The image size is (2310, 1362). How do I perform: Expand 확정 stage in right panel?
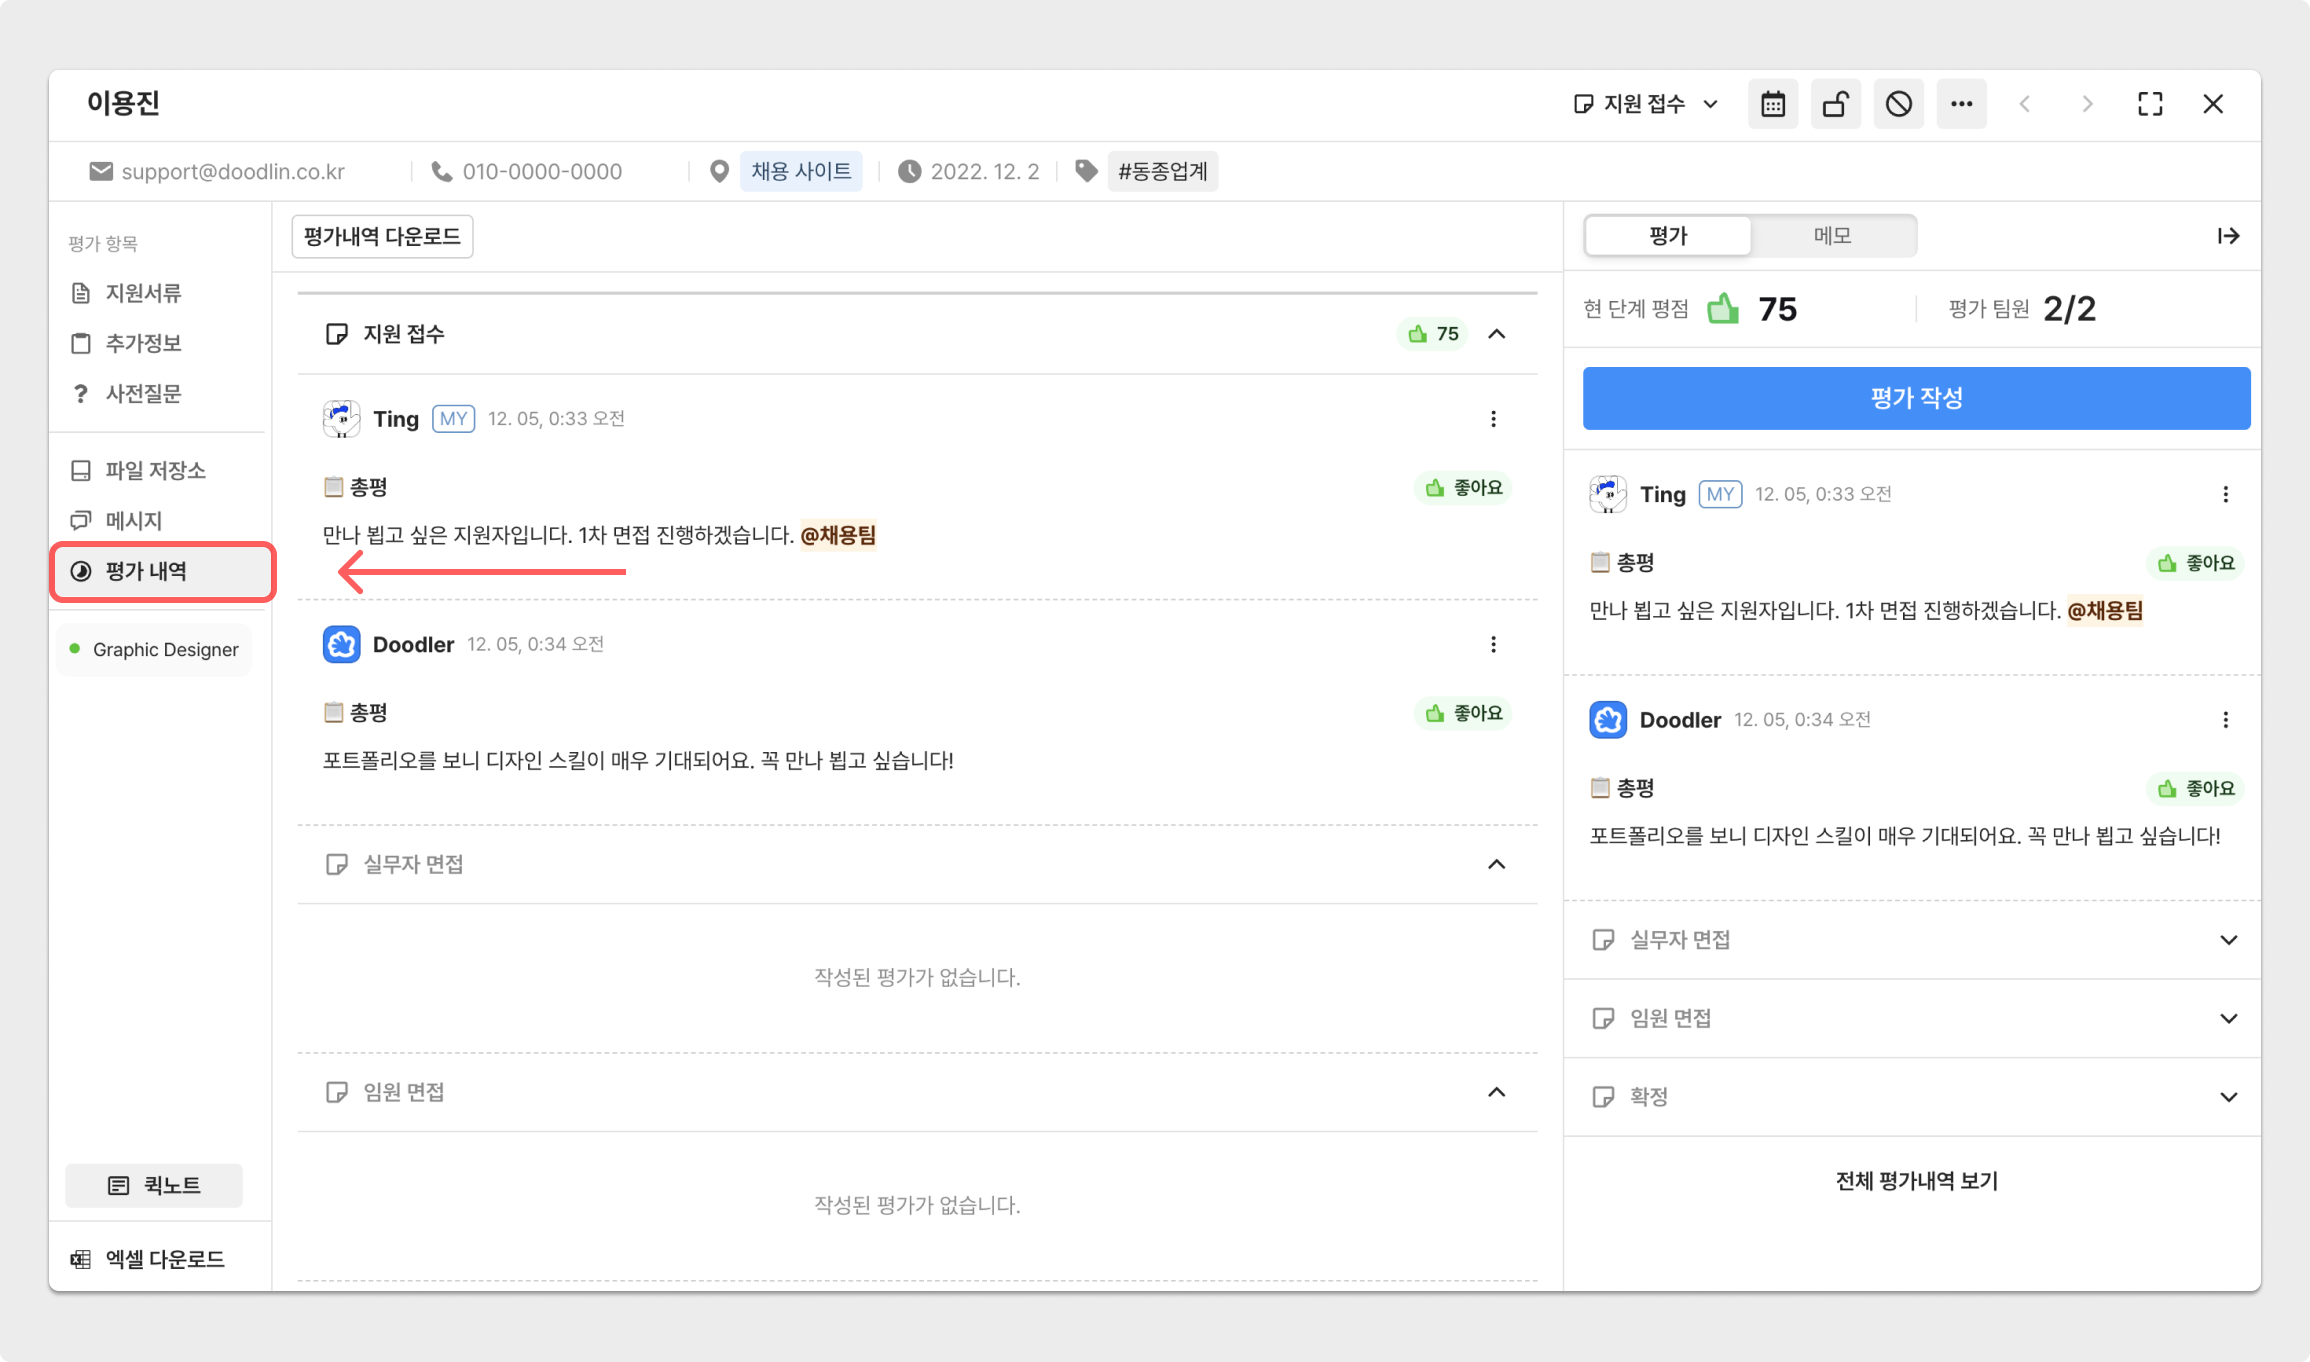click(x=2228, y=1097)
